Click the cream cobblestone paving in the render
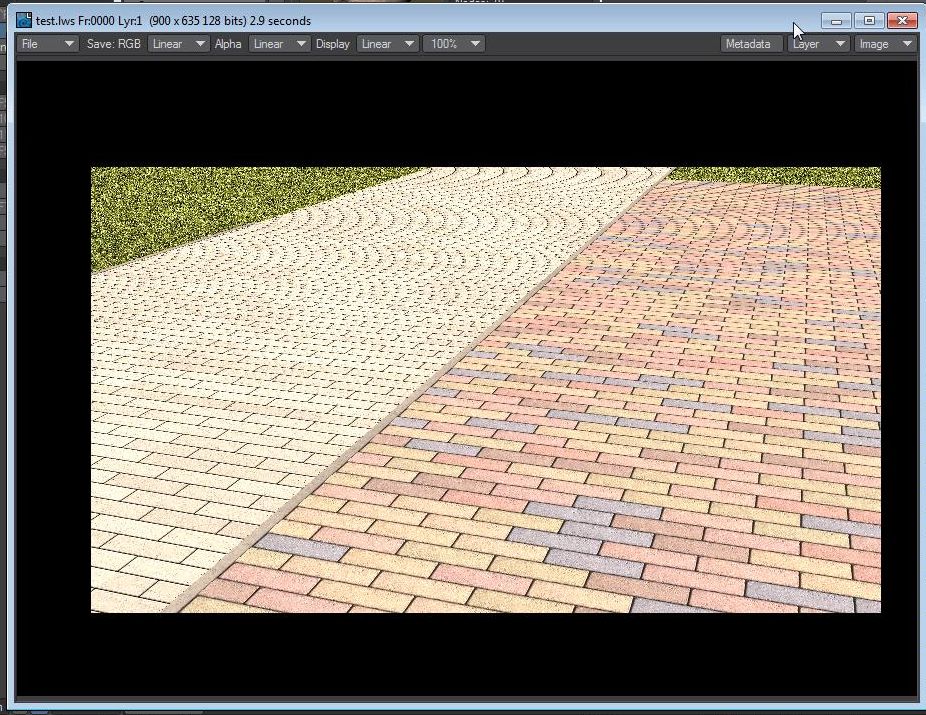Image resolution: width=926 pixels, height=715 pixels. pos(300,320)
